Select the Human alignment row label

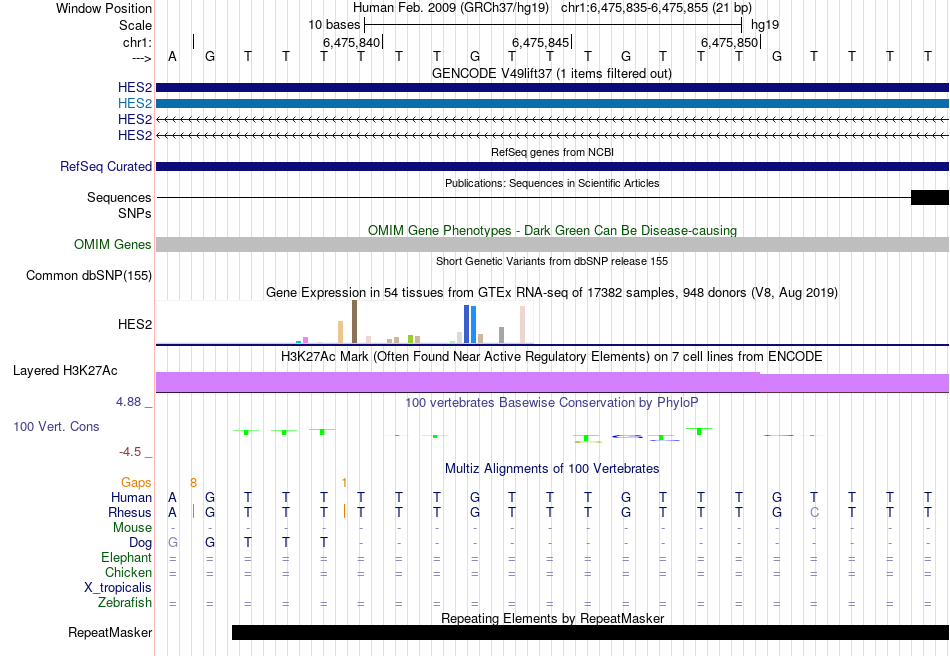131,497
